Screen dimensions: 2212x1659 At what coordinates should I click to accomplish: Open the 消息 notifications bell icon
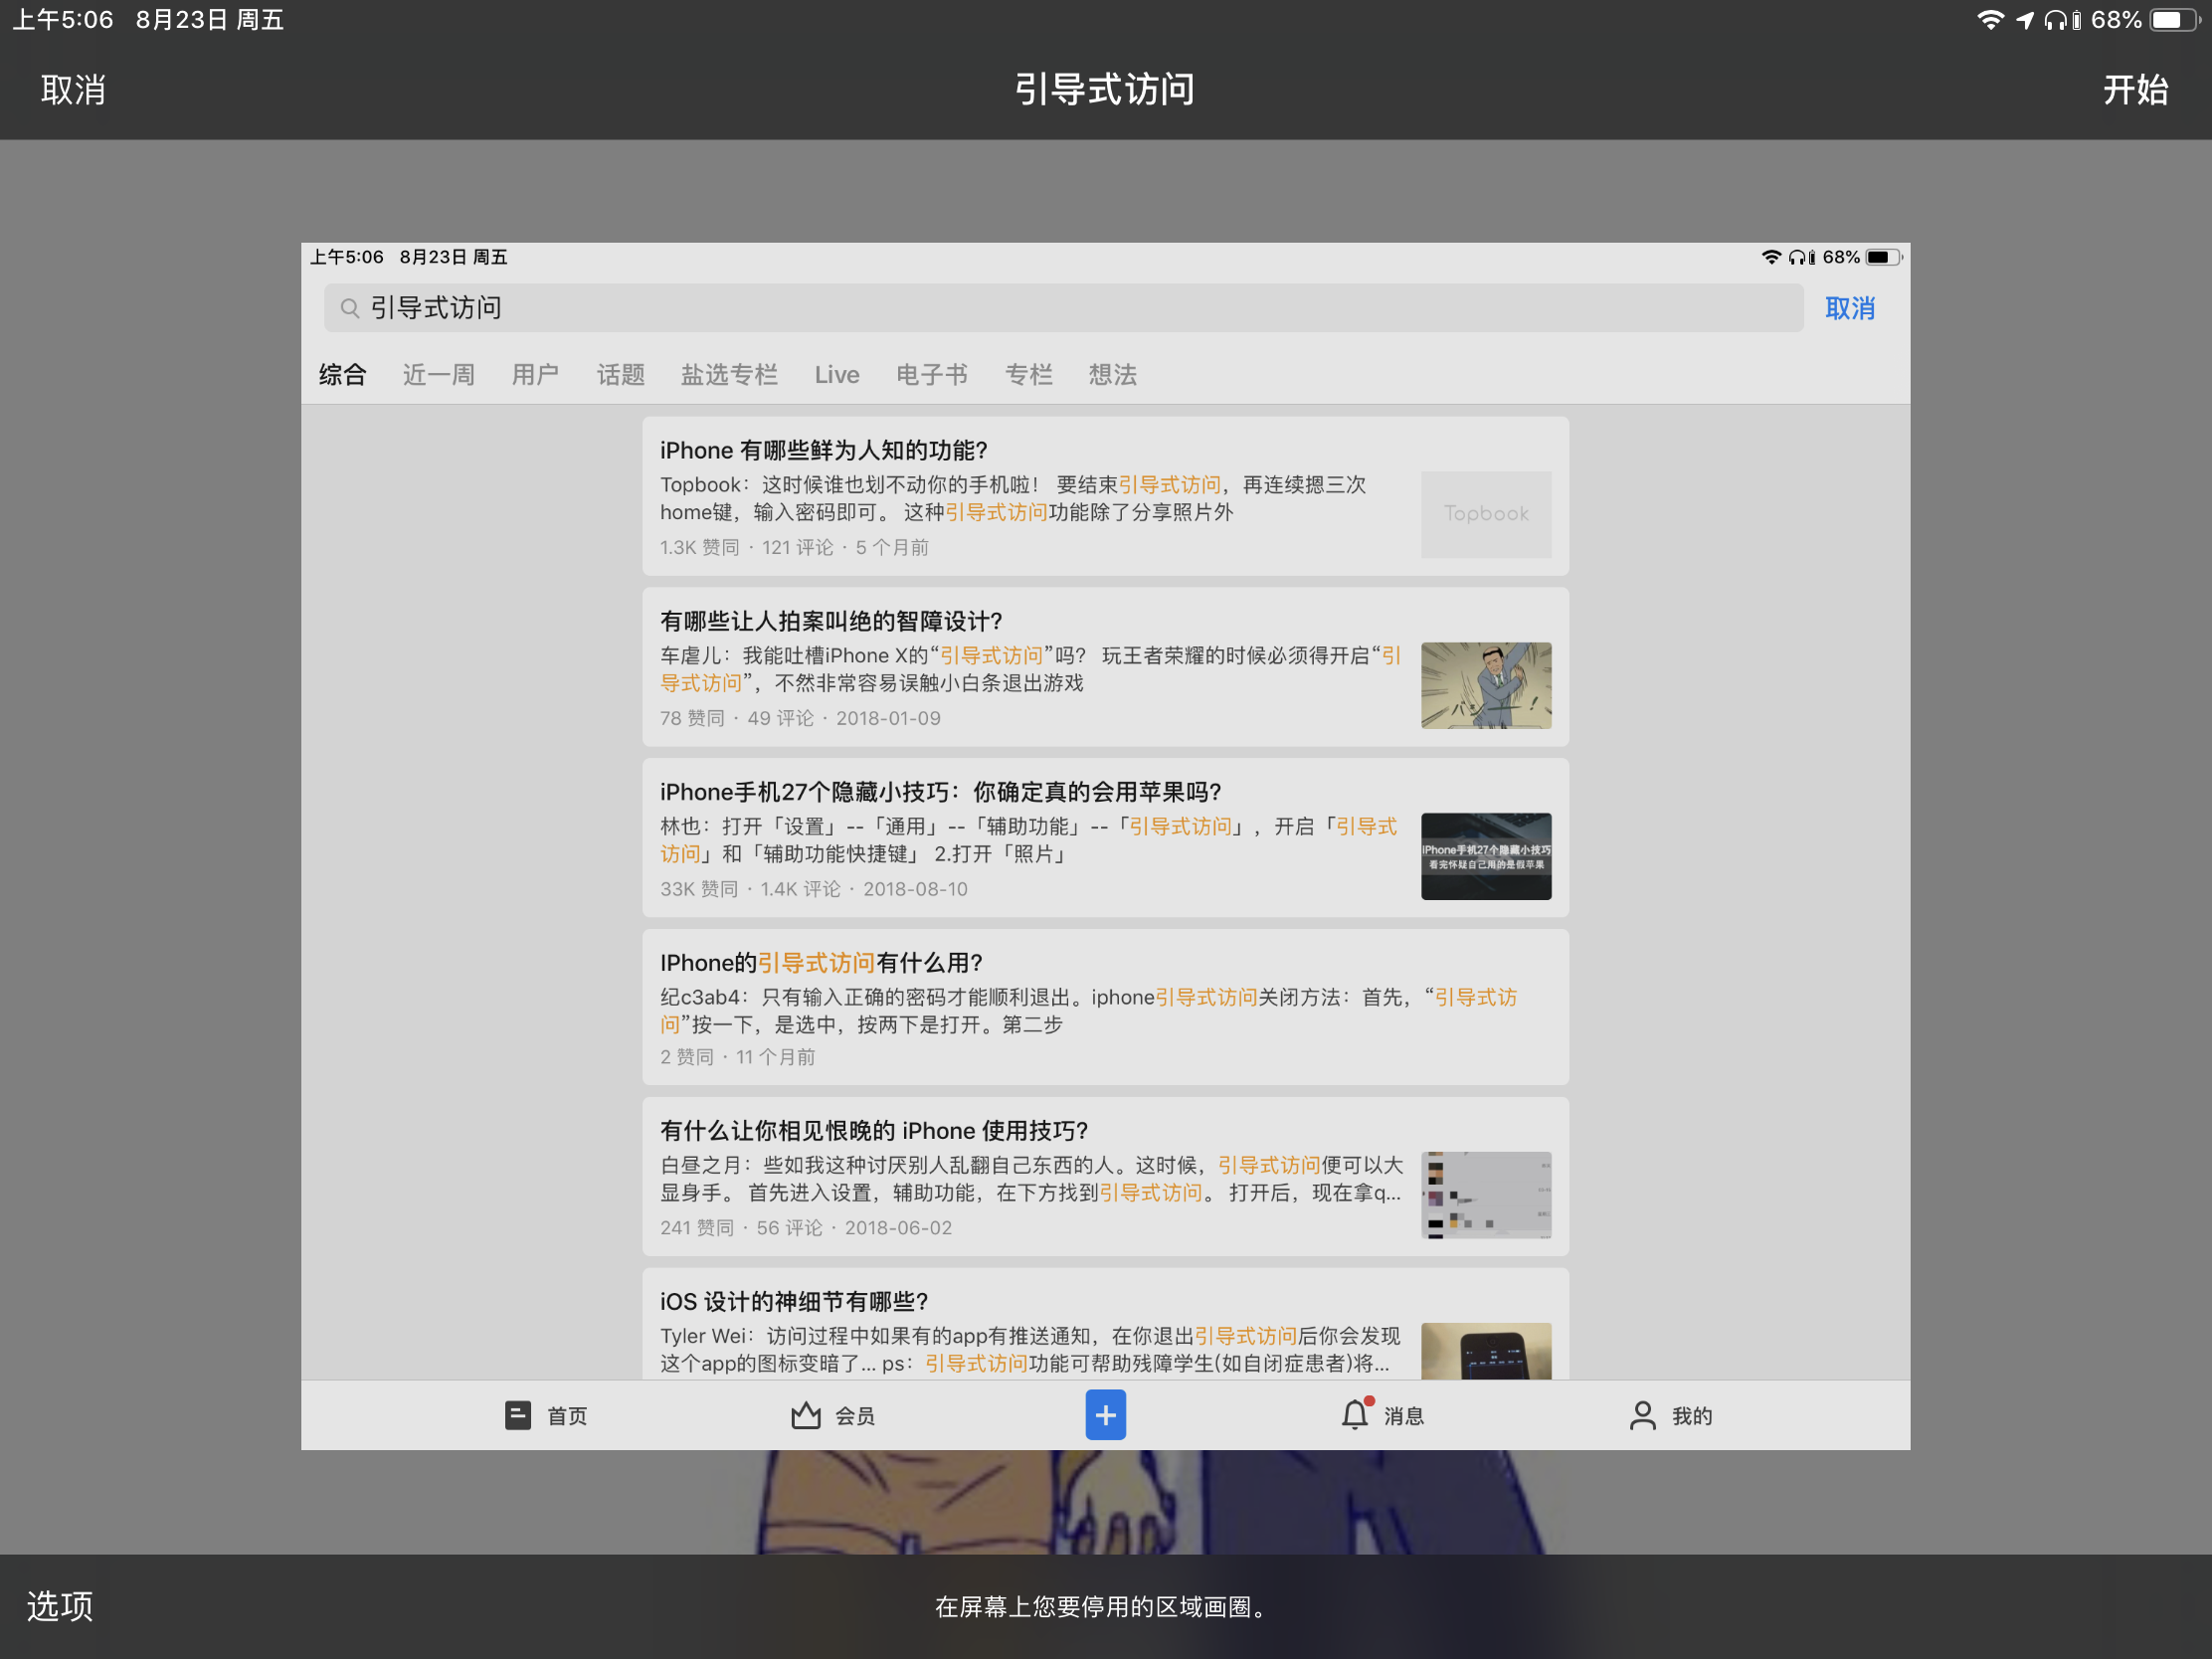1354,1415
